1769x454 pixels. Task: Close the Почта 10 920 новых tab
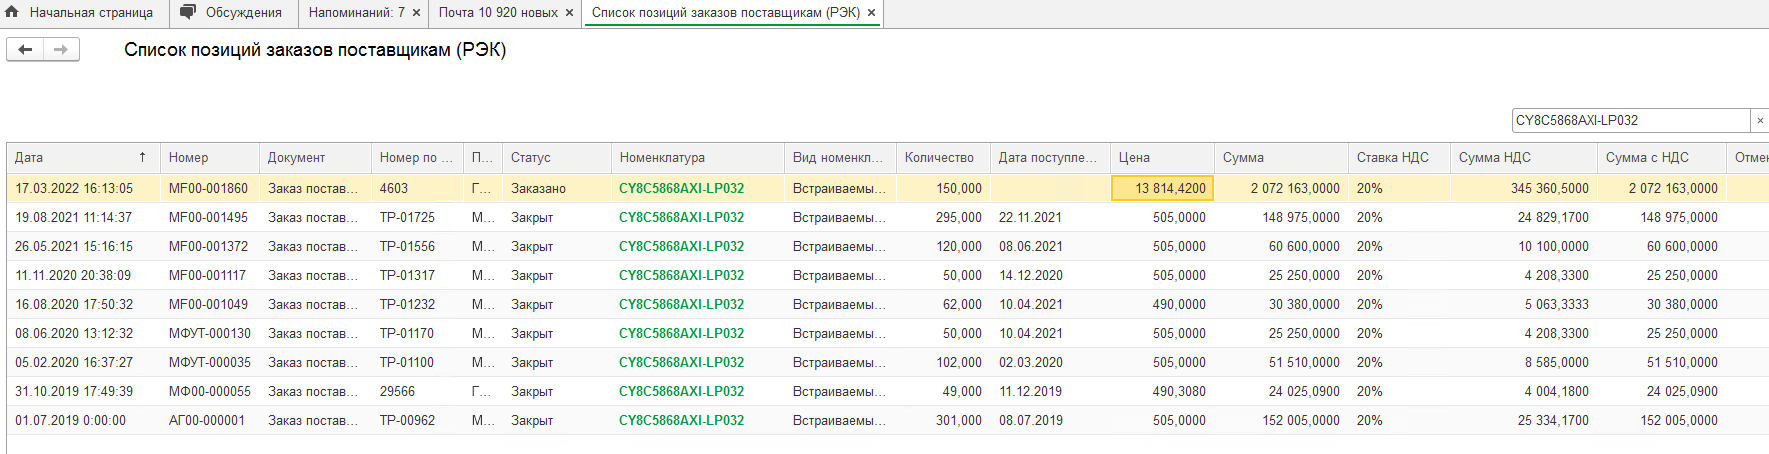point(570,13)
